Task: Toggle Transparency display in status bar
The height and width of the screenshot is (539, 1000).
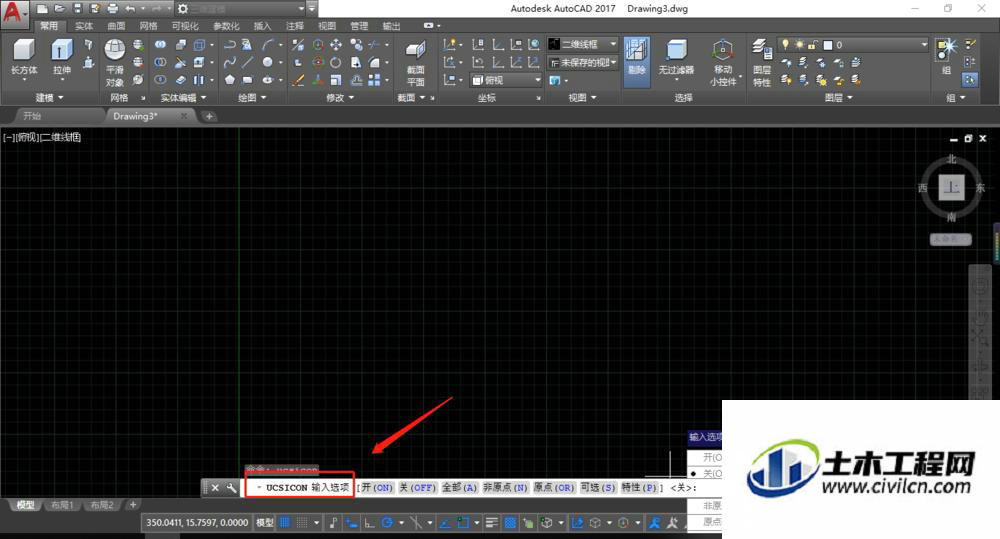Action: pos(510,523)
